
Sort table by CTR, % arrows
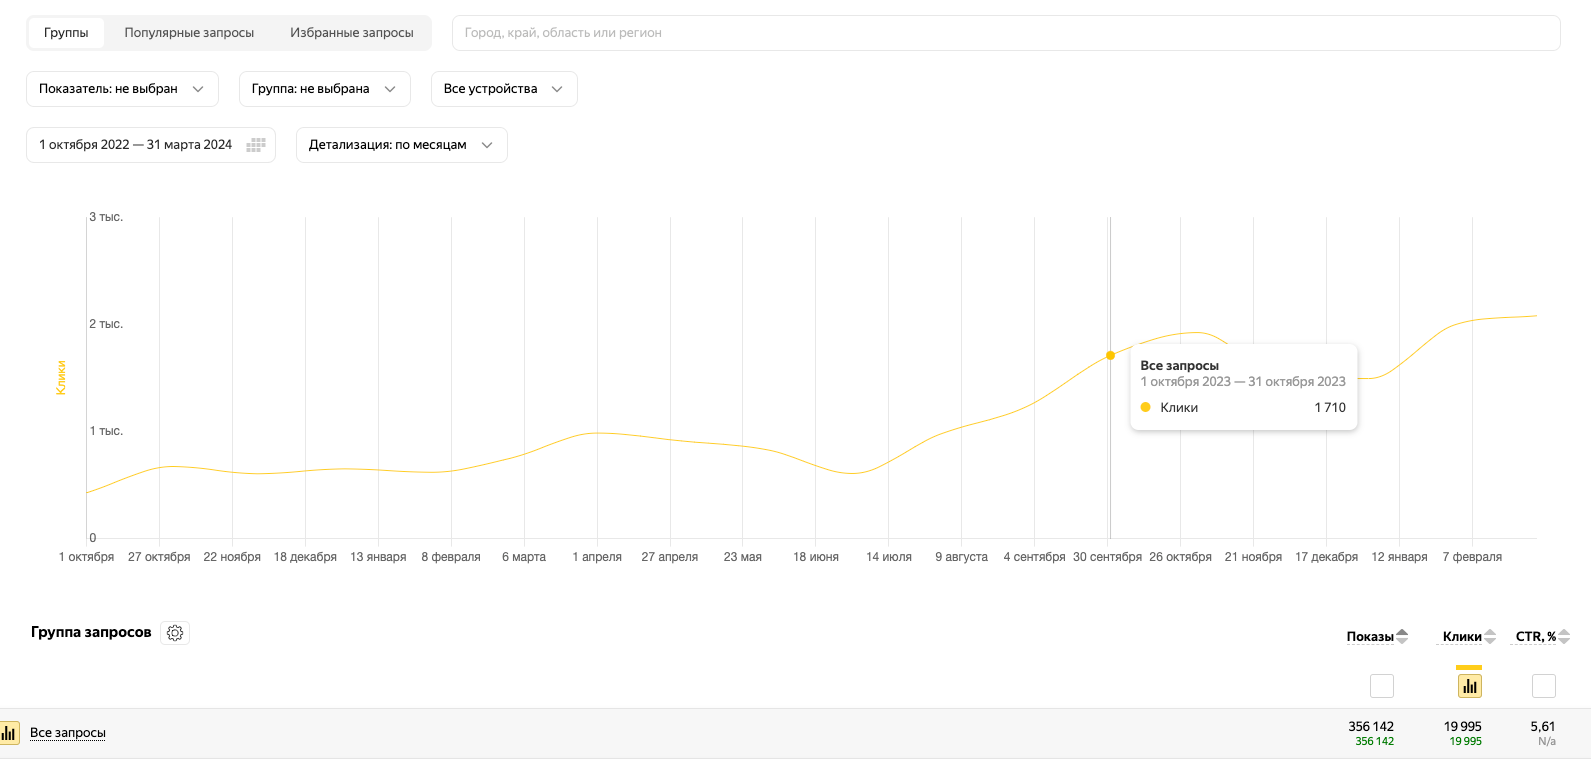(1564, 636)
